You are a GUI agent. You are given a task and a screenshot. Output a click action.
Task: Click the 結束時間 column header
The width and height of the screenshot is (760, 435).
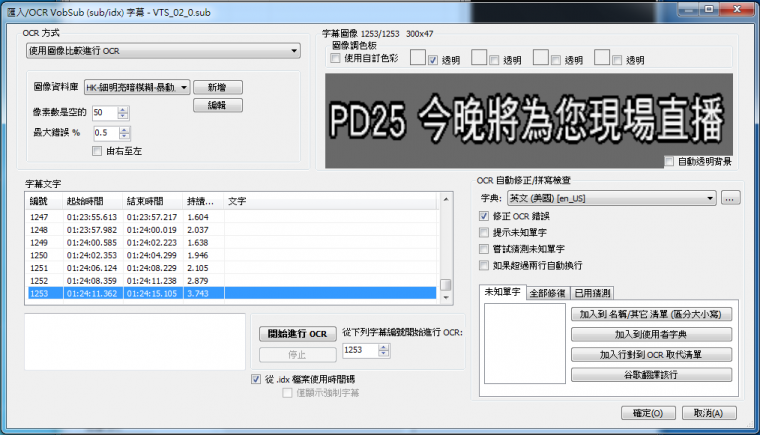point(153,201)
